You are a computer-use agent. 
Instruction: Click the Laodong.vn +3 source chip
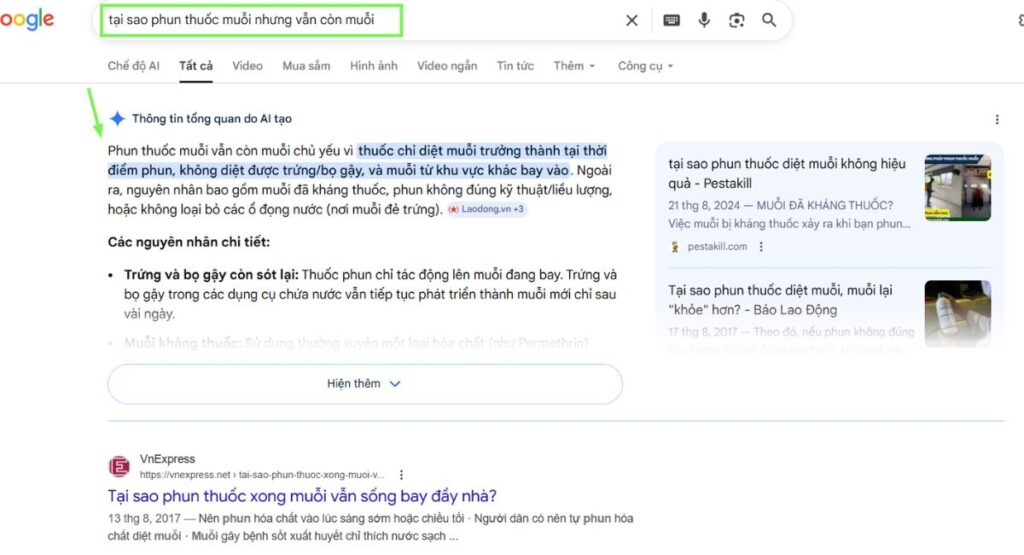tap(487, 210)
